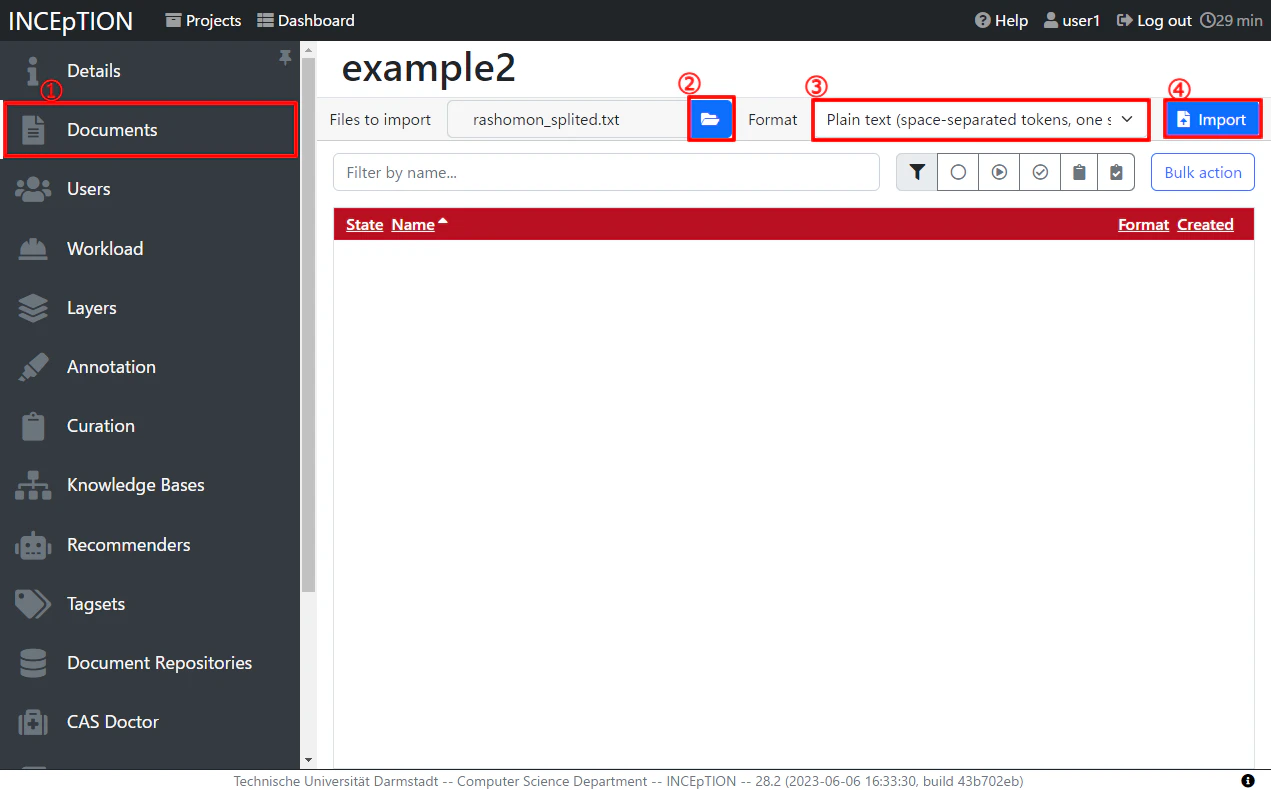Image resolution: width=1271 pixels, height=790 pixels.
Task: Open the Help link
Action: pos(1001,20)
